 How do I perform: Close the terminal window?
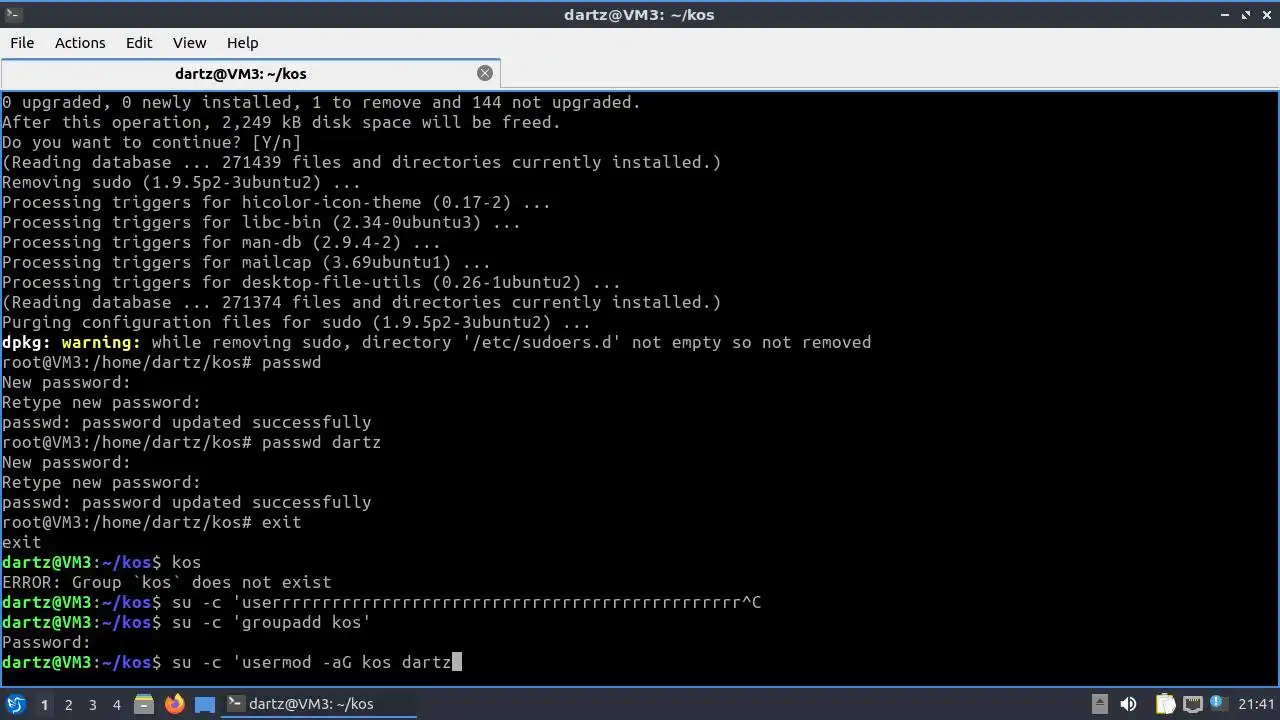click(1266, 15)
